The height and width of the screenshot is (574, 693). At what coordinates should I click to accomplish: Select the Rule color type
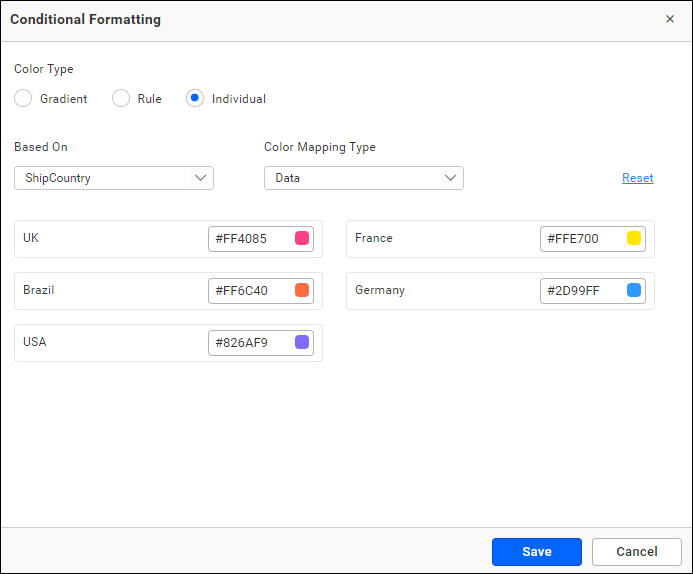pyautogui.click(x=121, y=99)
